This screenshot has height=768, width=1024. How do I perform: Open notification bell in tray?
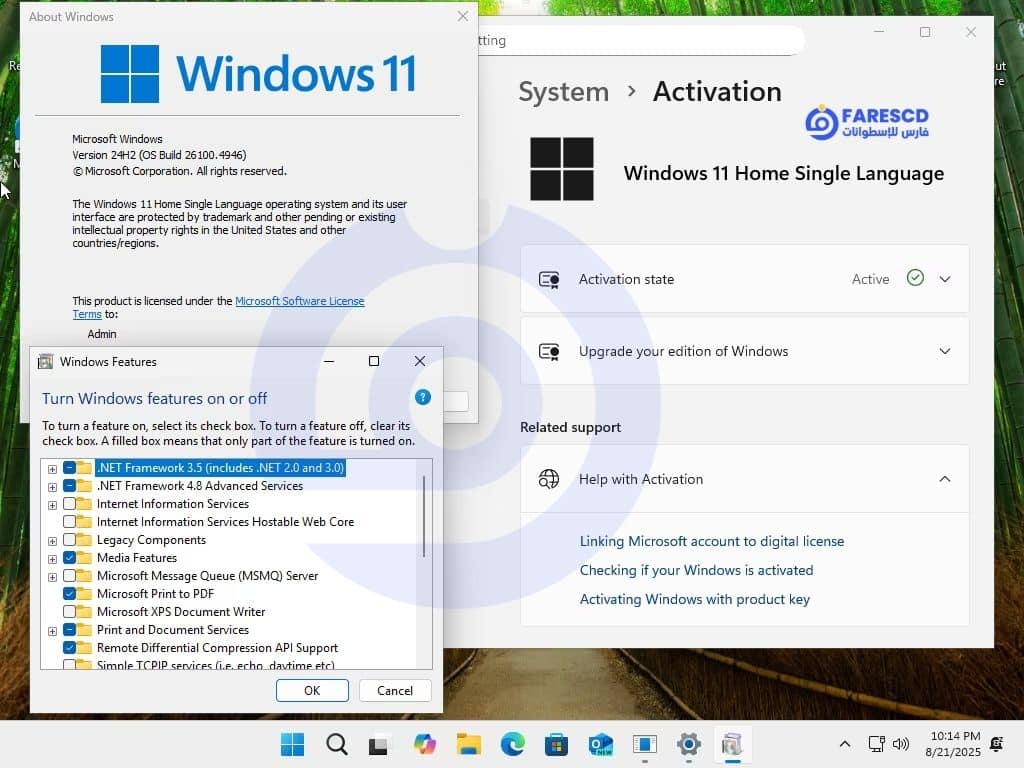(x=997, y=744)
